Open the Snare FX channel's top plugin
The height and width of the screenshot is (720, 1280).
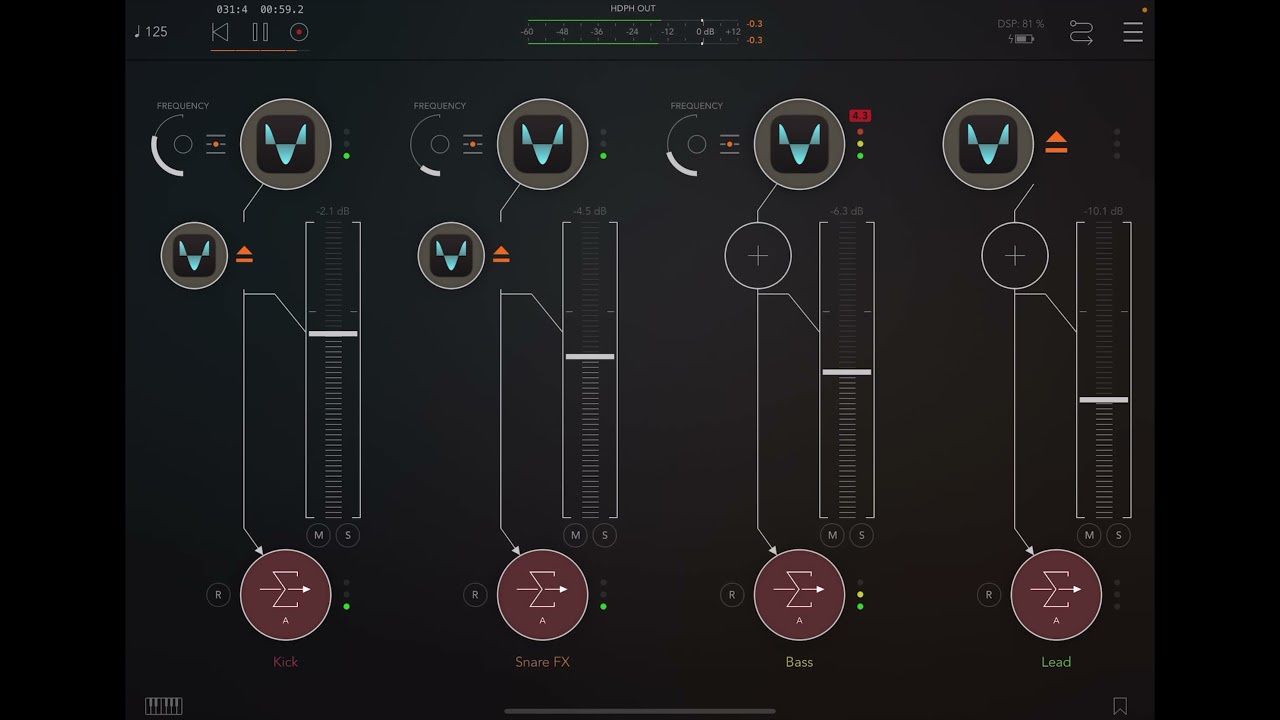pyautogui.click(x=542, y=144)
